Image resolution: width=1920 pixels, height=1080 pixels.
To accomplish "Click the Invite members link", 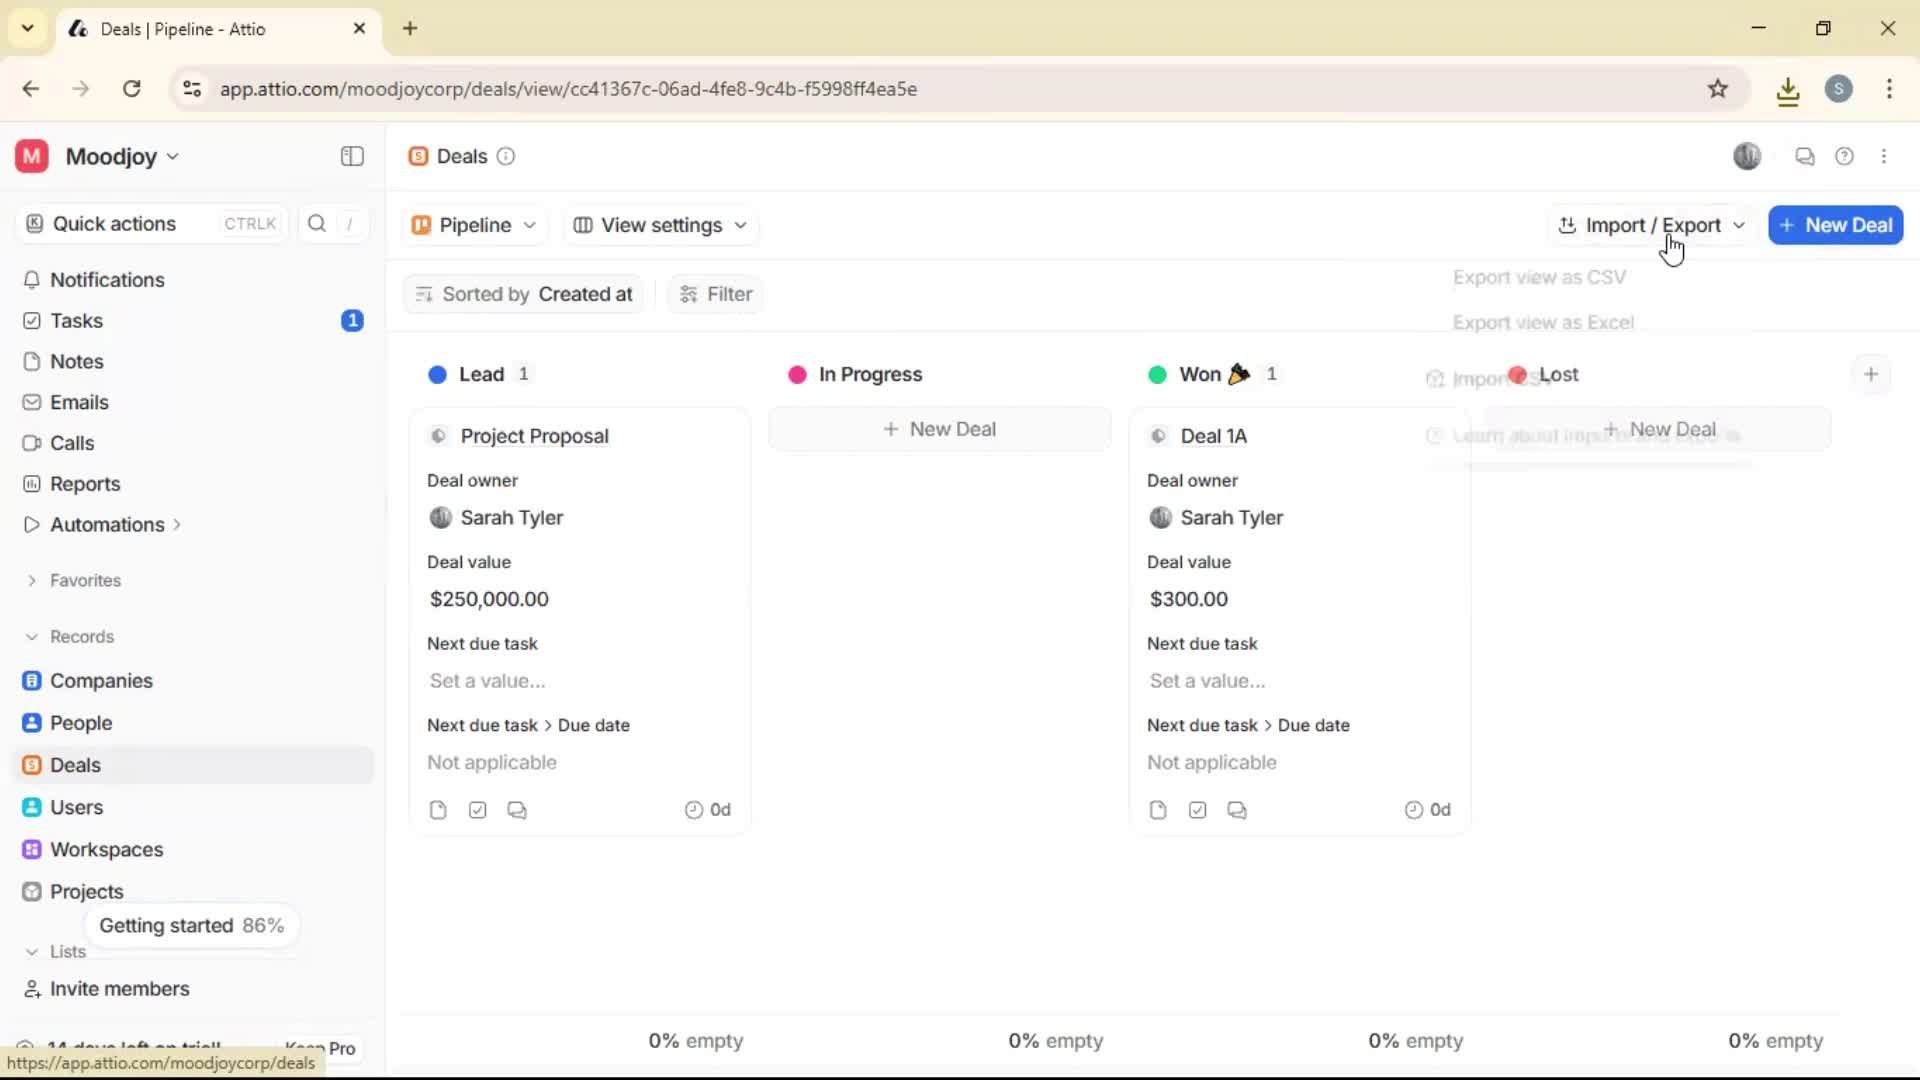I will (x=118, y=989).
